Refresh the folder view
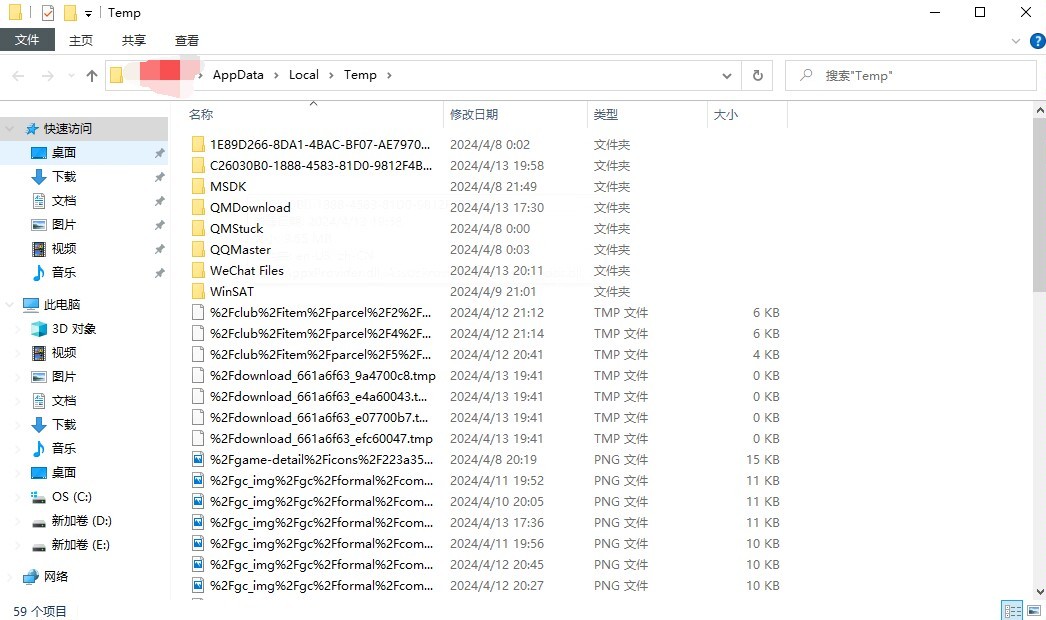 tap(757, 75)
